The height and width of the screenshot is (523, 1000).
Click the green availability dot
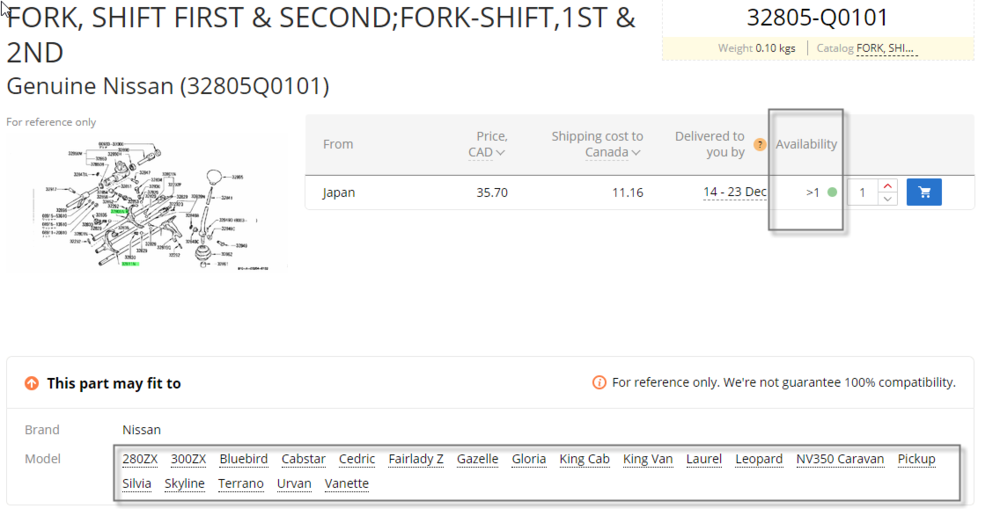(x=832, y=192)
